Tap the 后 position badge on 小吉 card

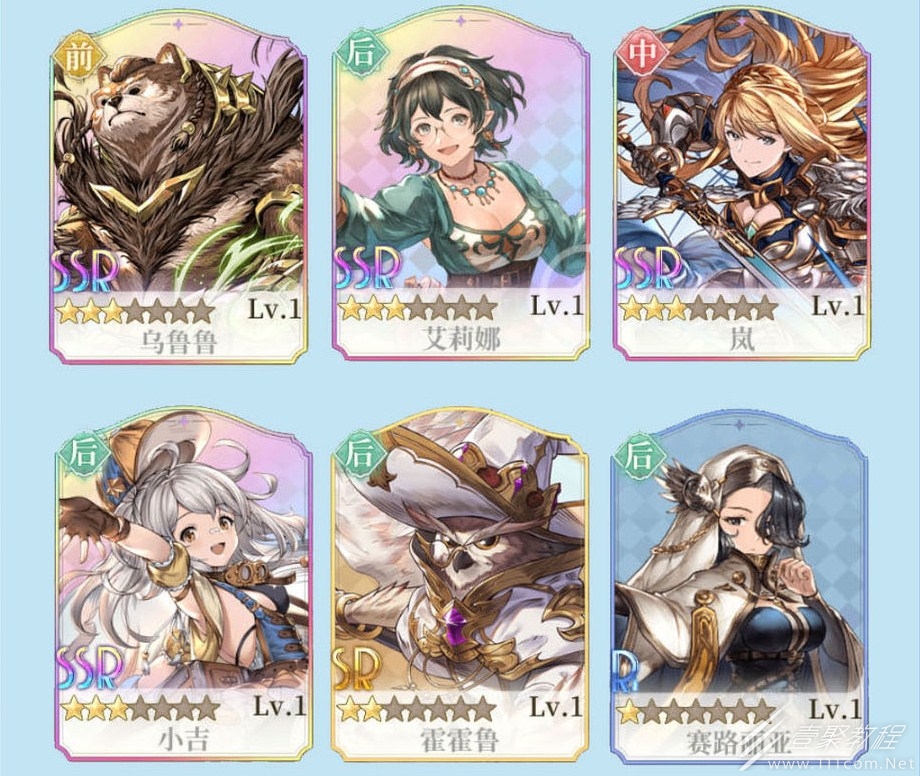(x=83, y=455)
